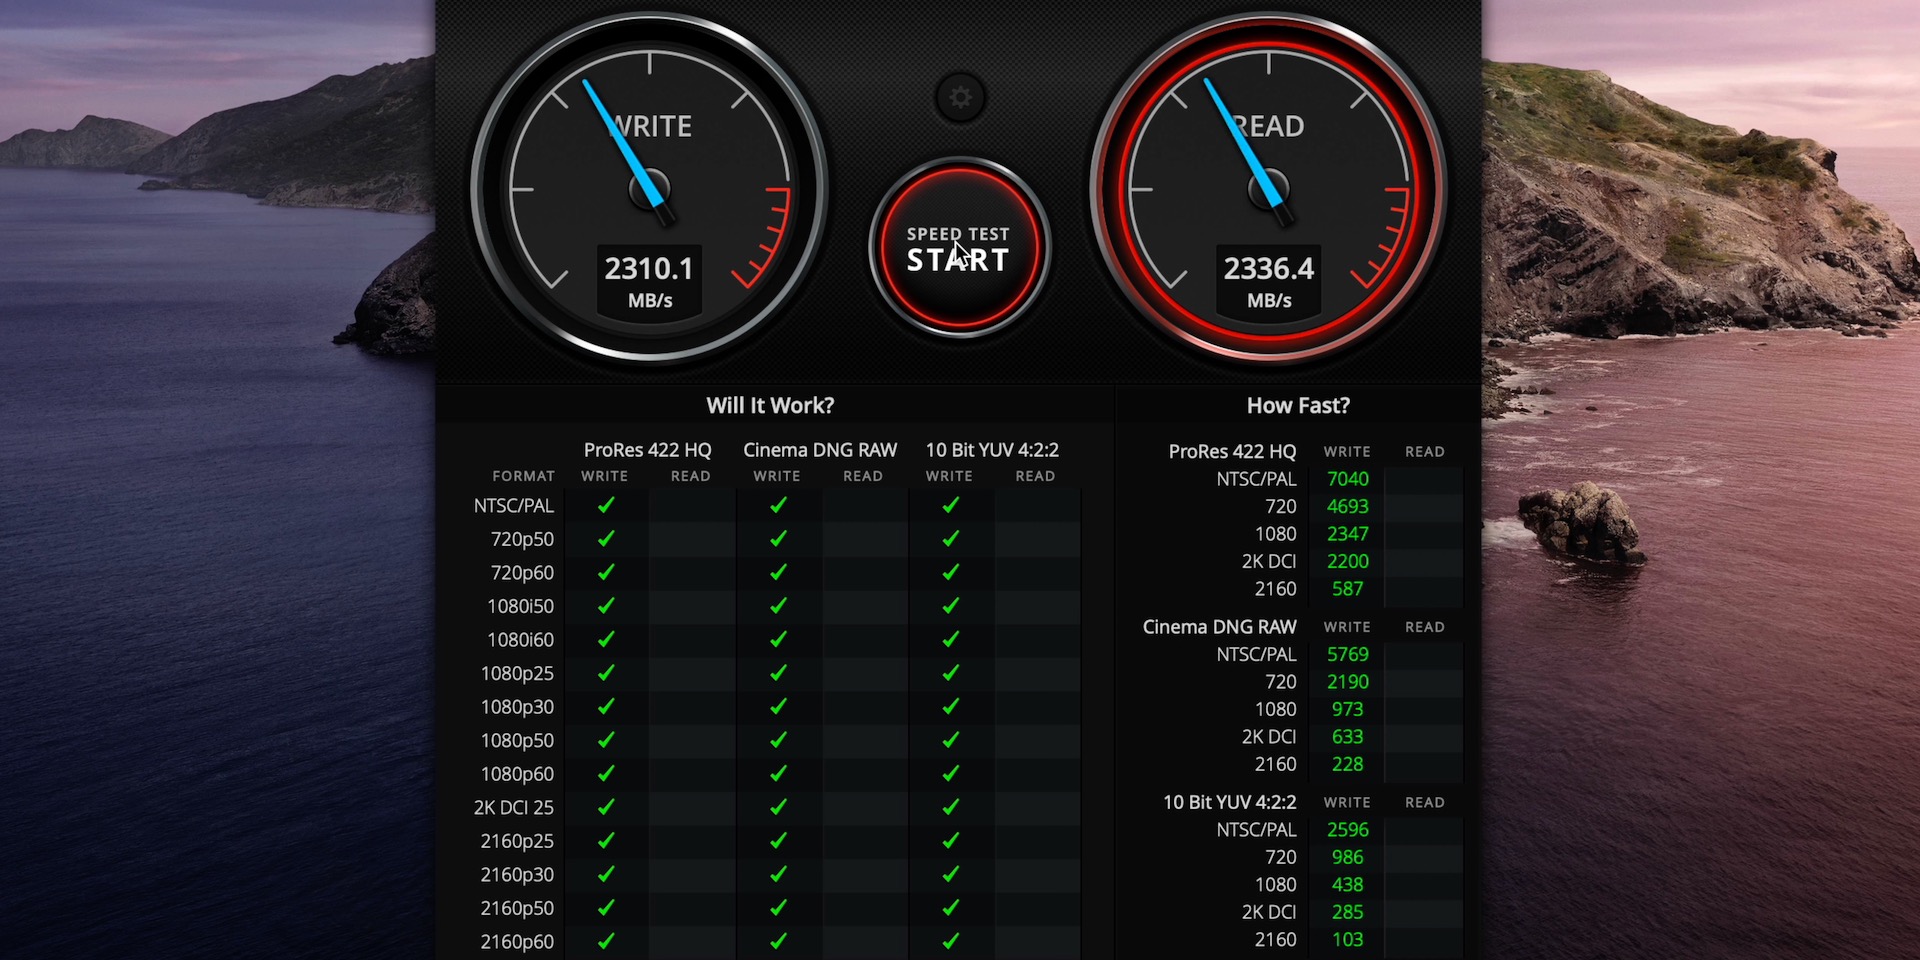Select the 1080i60 format row label
Viewport: 1920px width, 960px height.
tap(520, 640)
